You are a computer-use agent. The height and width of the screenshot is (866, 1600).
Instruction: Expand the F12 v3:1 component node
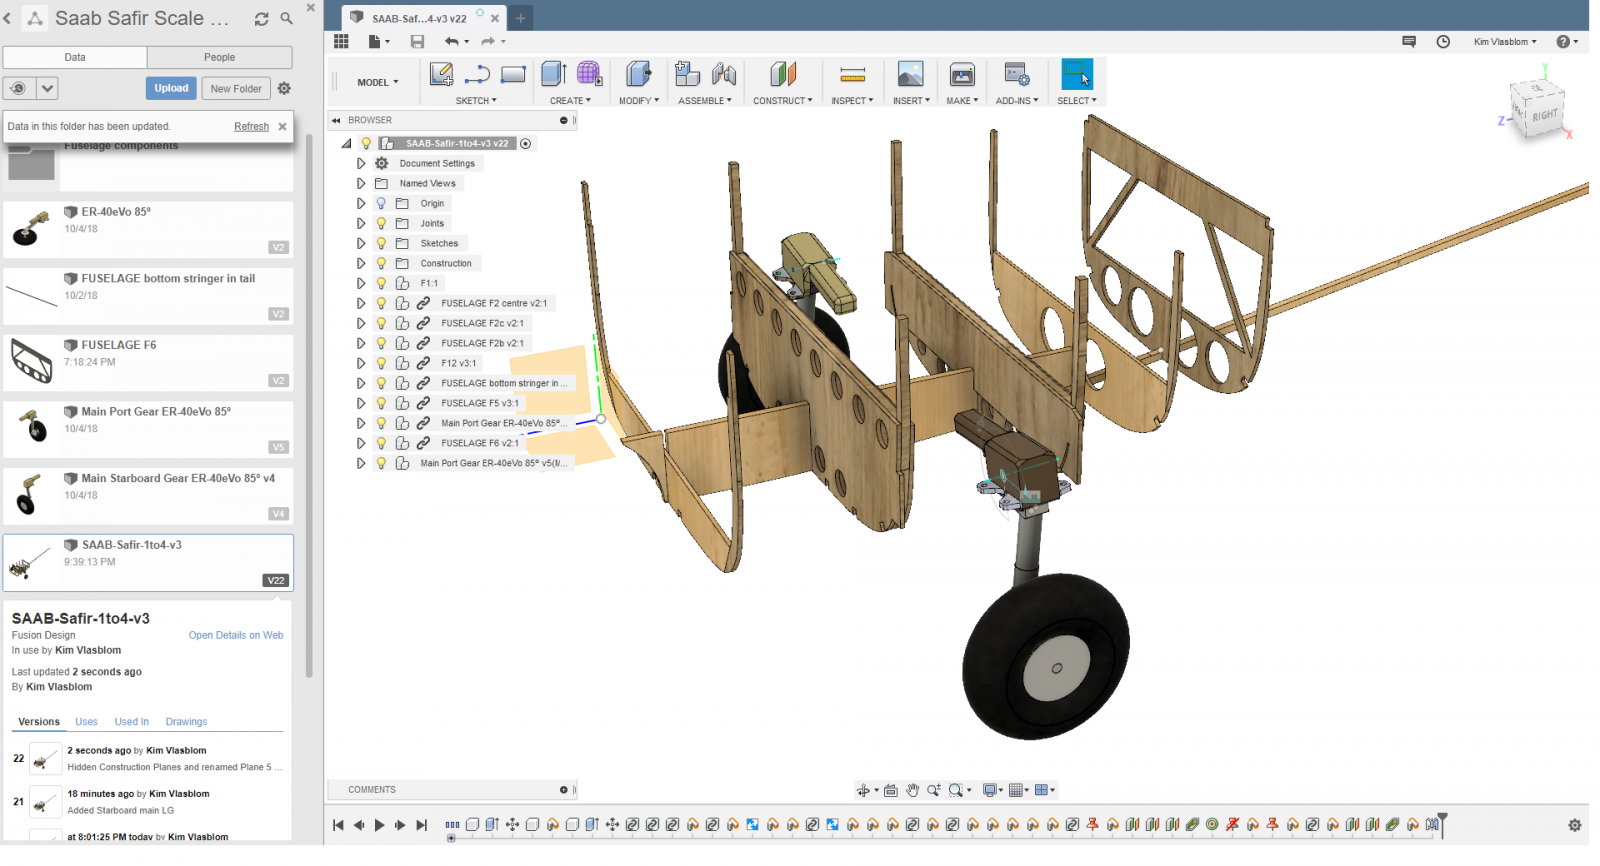coord(361,363)
